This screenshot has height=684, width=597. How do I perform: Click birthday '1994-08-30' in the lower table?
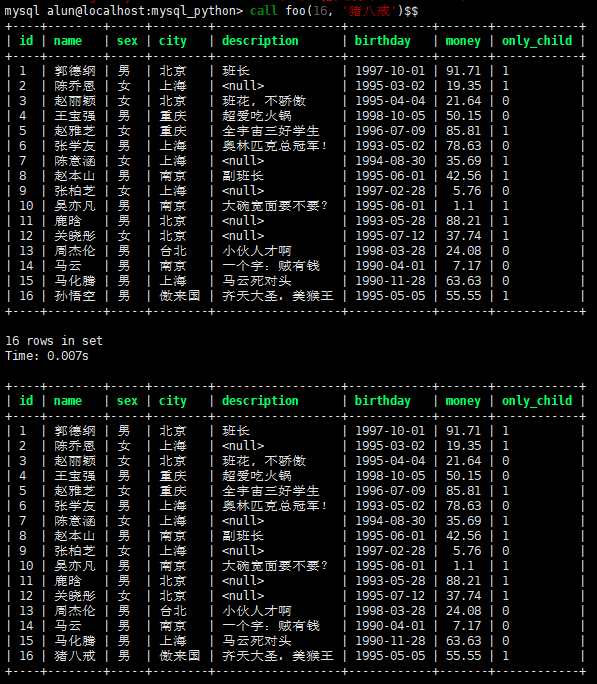[390, 521]
